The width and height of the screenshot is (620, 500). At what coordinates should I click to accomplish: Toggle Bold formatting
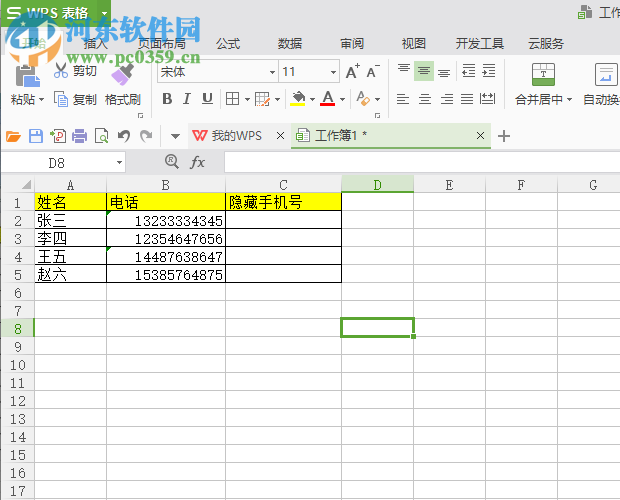[x=167, y=99]
